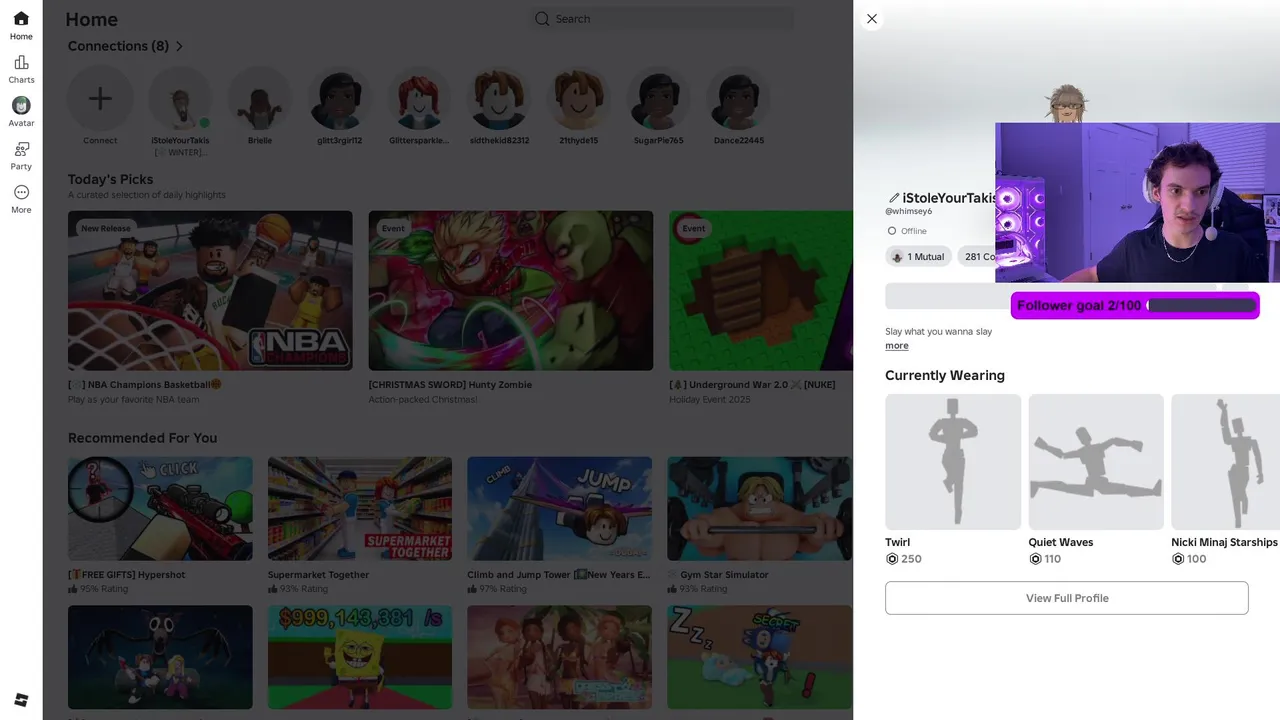Click the 1 Mutual pill button

tap(918, 257)
